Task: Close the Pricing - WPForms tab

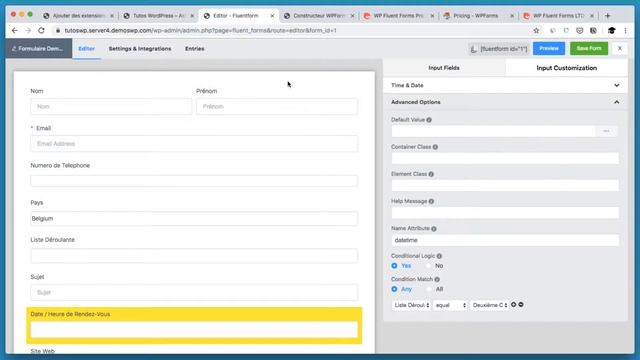Action: pos(512,16)
